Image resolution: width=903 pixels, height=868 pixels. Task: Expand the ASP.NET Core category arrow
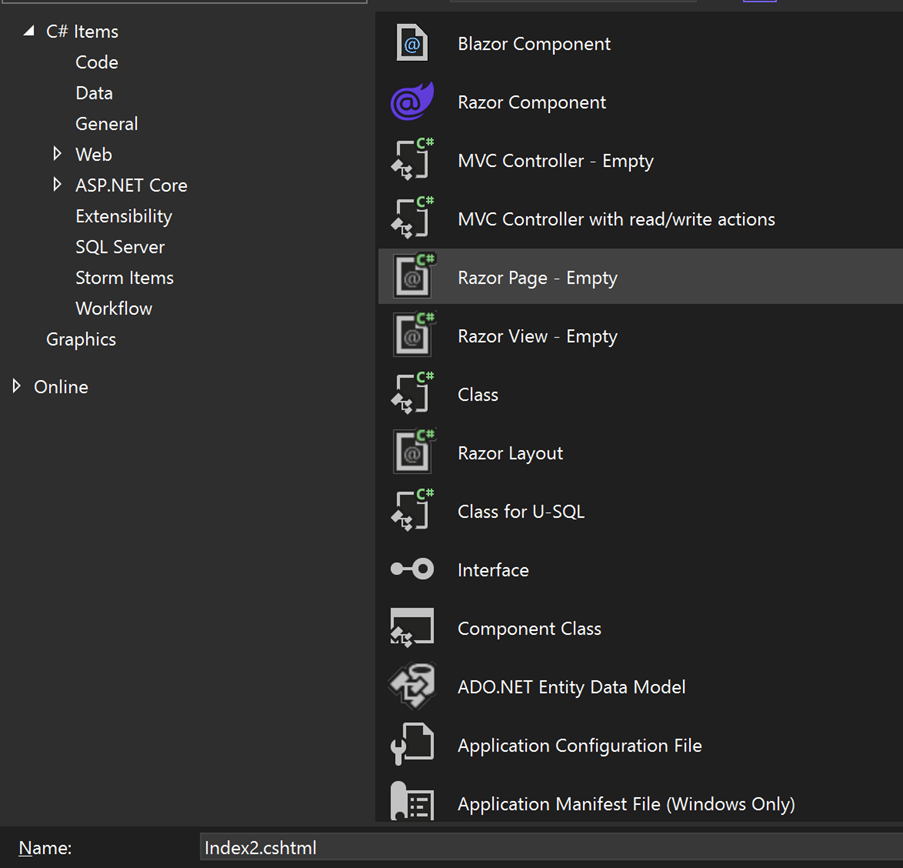point(57,185)
